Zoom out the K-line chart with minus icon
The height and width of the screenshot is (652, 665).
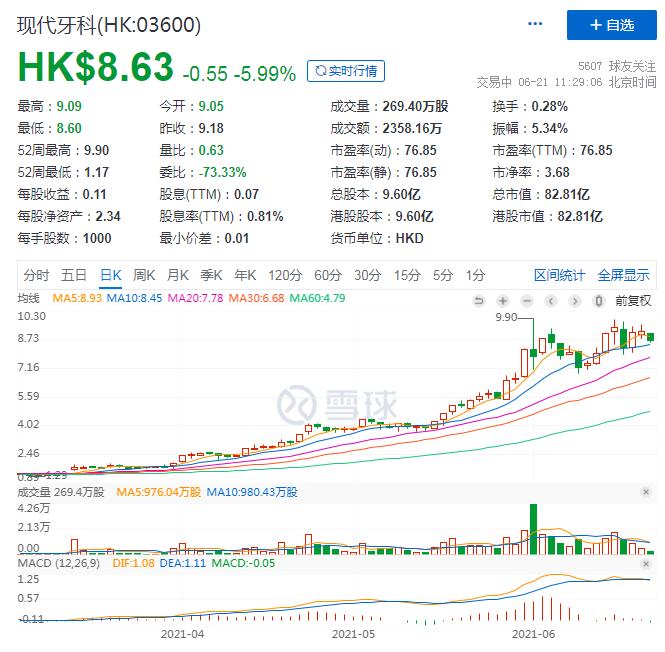(x=527, y=301)
